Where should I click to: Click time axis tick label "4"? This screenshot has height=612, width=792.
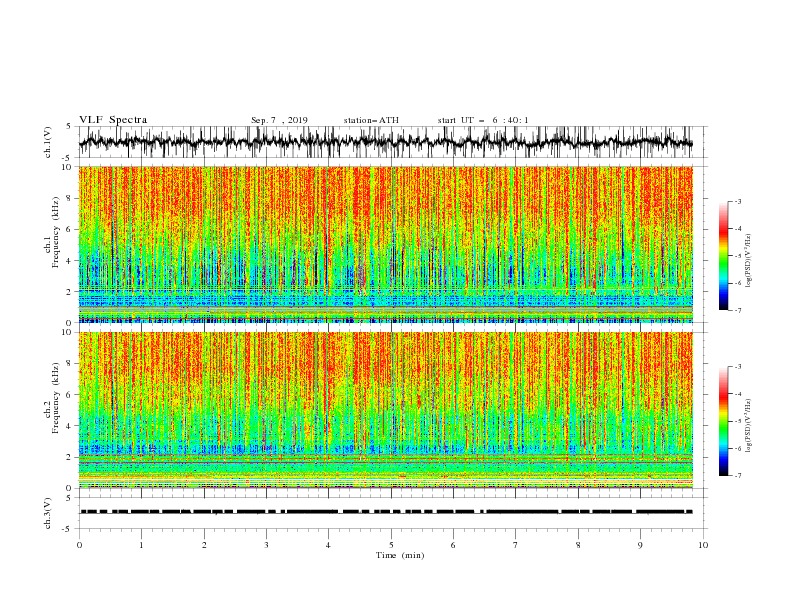point(328,545)
